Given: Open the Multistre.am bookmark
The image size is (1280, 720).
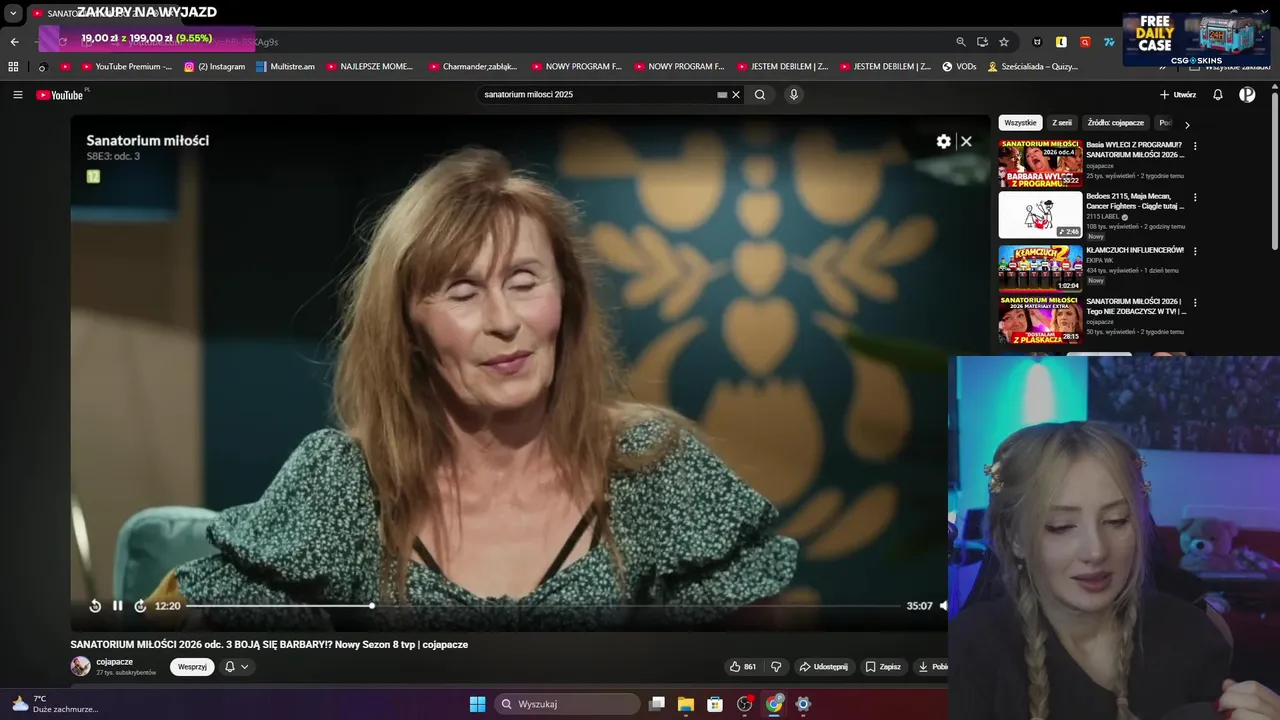Looking at the screenshot, I should click(285, 67).
